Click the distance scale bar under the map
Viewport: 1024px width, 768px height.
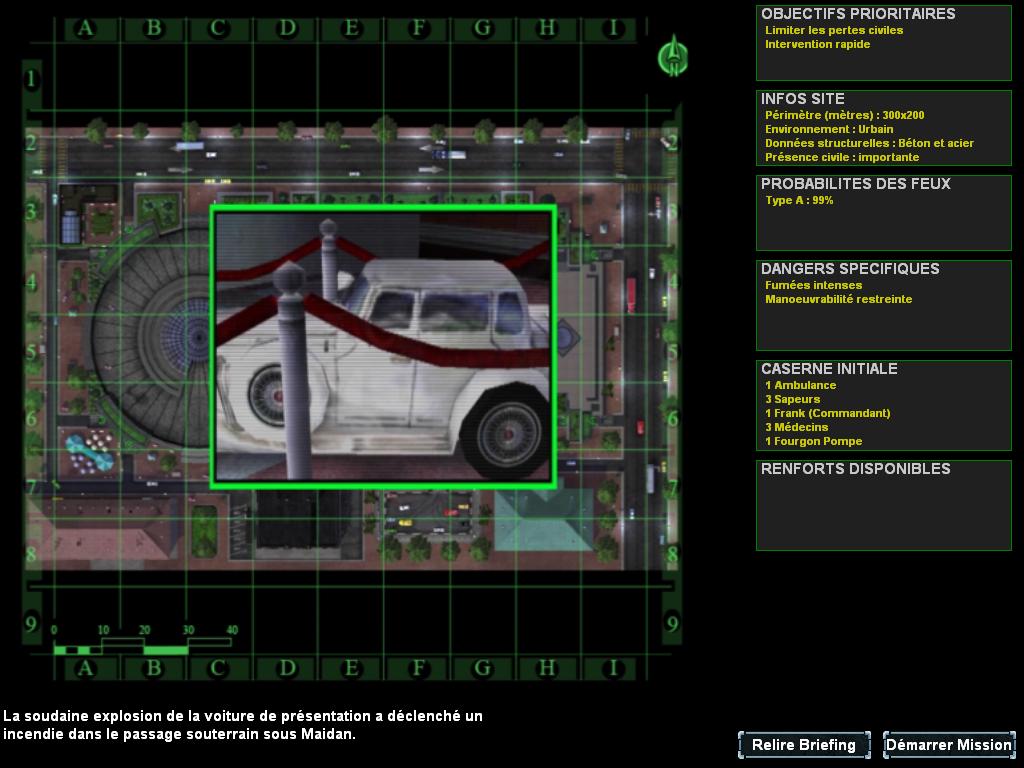[143, 643]
